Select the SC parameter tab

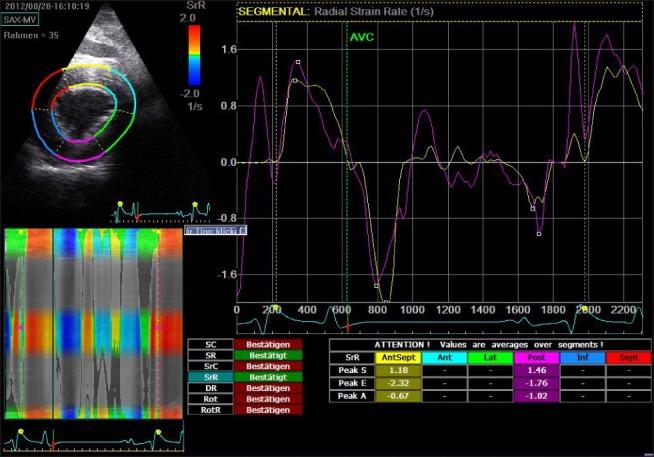(x=209, y=345)
